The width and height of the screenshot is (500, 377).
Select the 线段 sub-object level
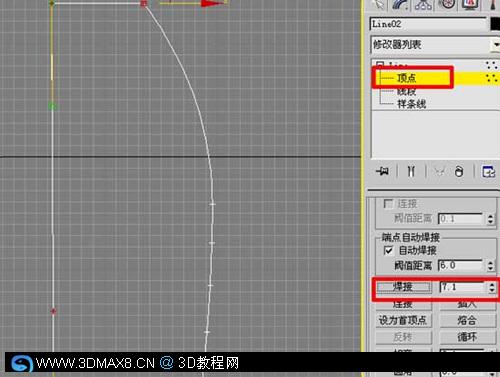pos(406,91)
